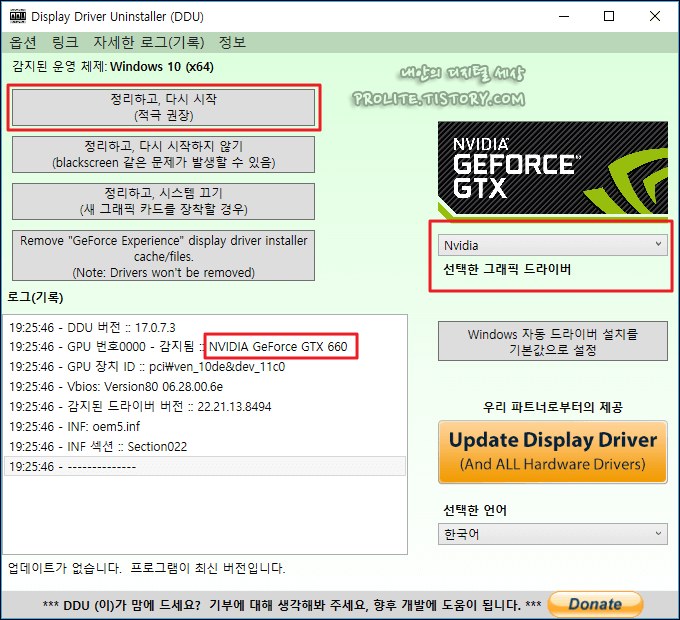Click Windows 자동 드라이버 설치를 기본값으로 설정 button
Image resolution: width=680 pixels, height=620 pixels.
pyautogui.click(x=553, y=341)
